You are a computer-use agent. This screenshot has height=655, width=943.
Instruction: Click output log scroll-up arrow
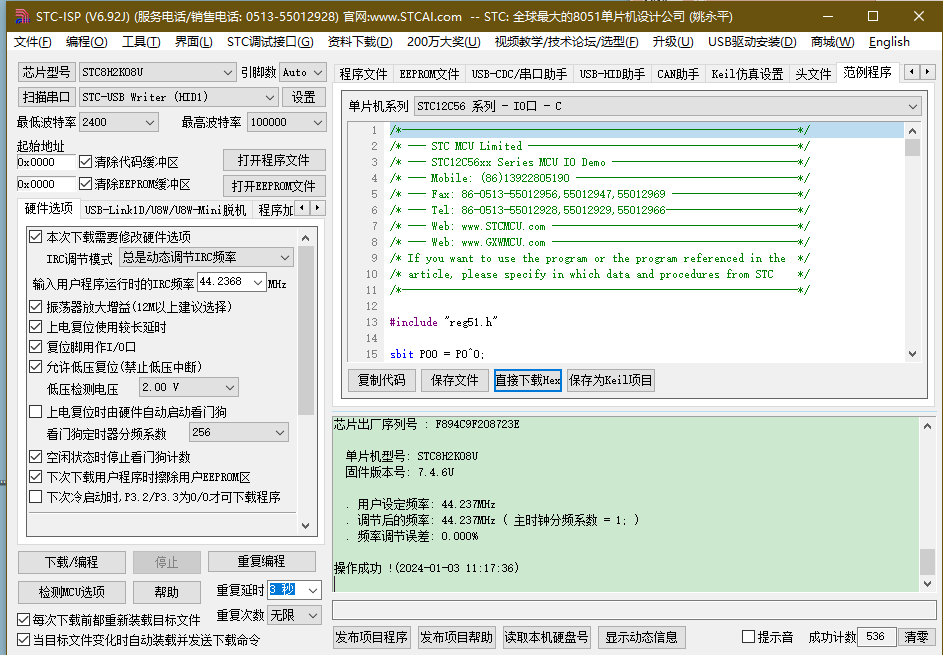tap(927, 426)
